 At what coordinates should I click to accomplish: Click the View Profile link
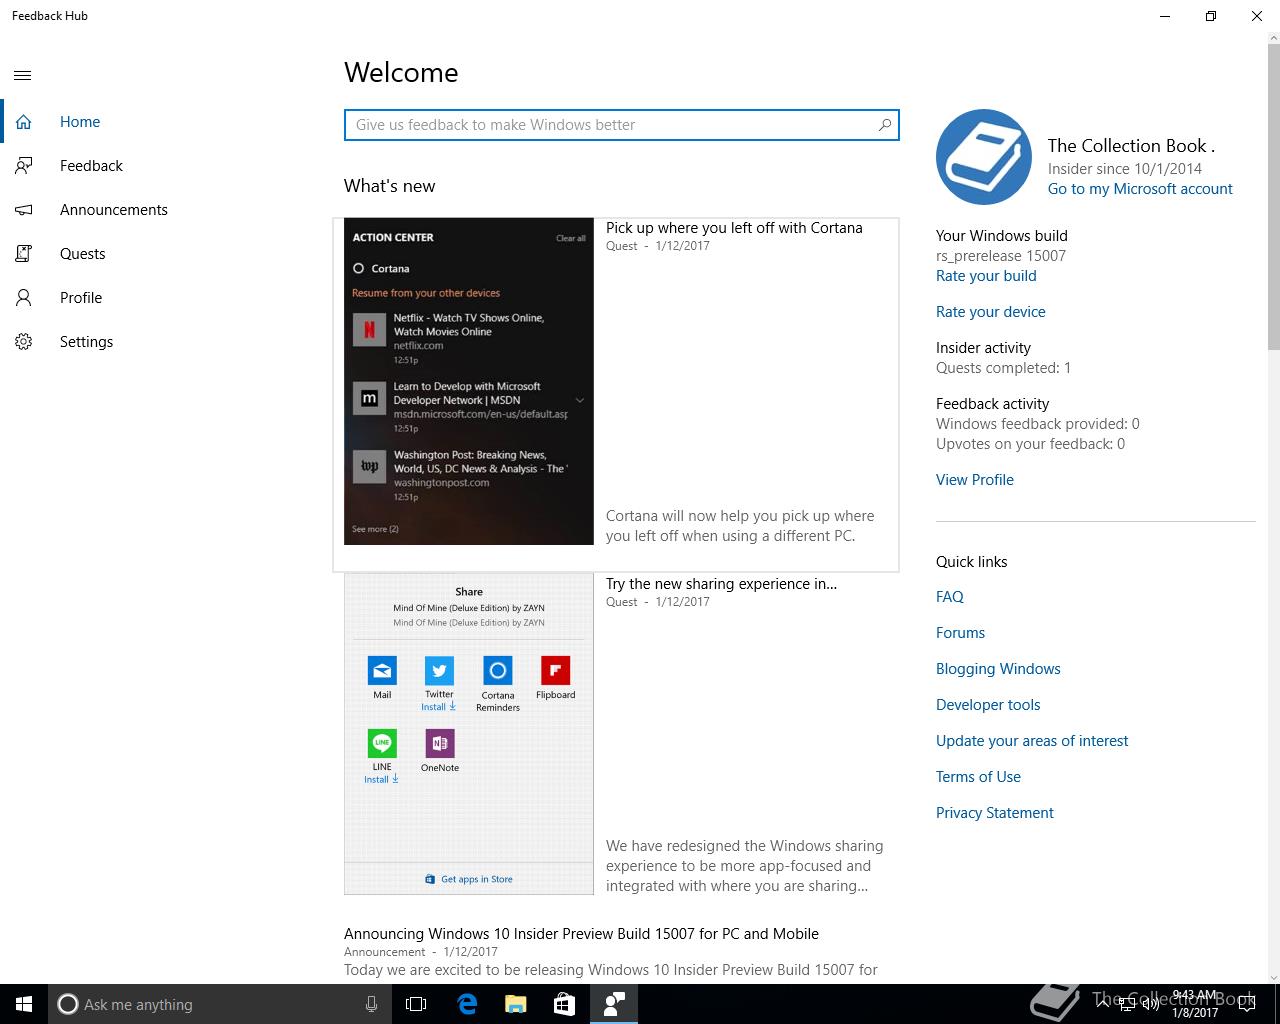coord(975,480)
